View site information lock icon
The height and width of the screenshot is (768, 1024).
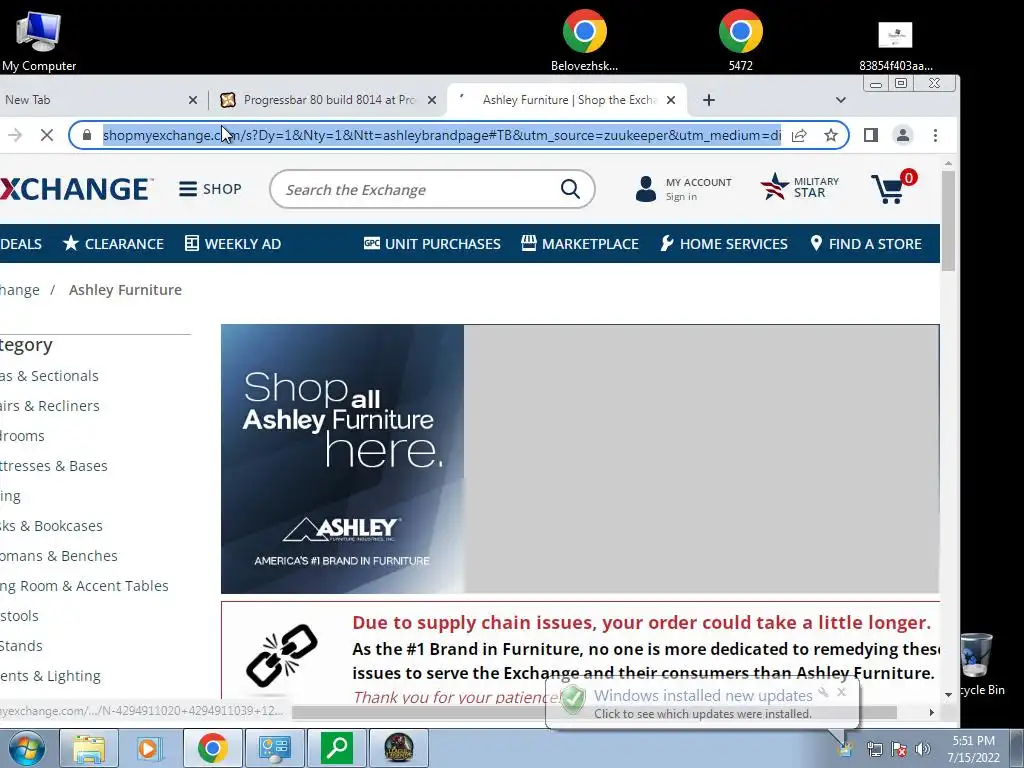(x=87, y=135)
